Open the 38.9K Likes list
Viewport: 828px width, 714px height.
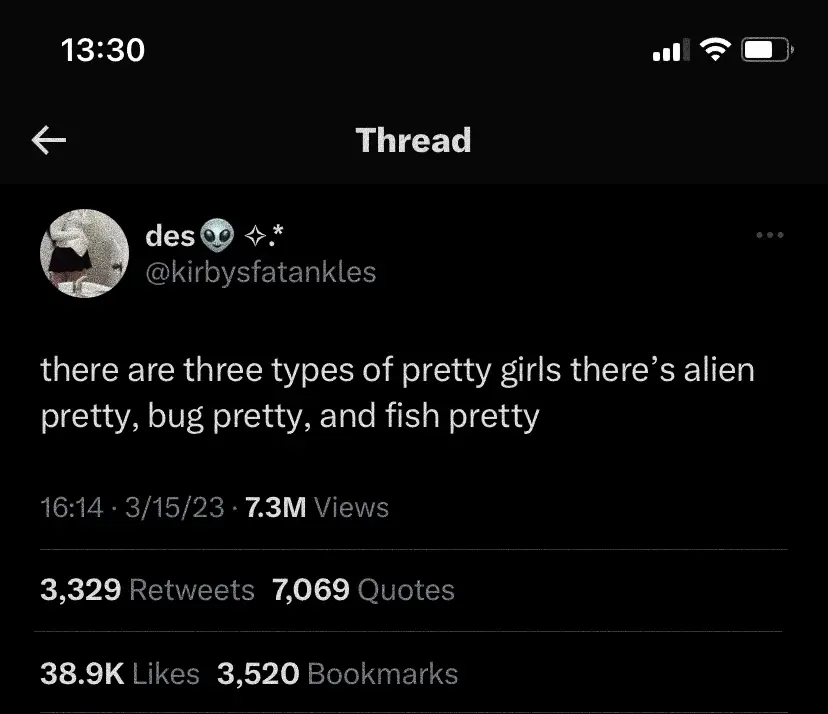pos(119,673)
